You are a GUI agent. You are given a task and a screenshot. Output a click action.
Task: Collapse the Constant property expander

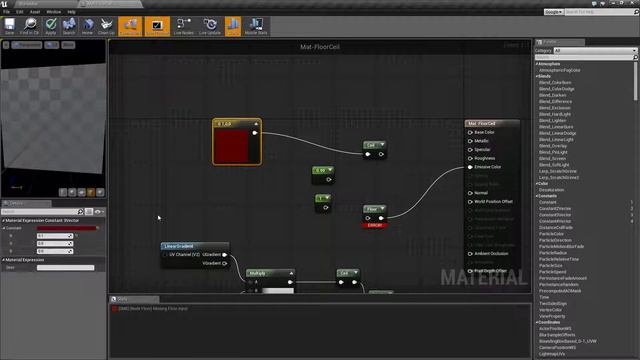click(4, 228)
